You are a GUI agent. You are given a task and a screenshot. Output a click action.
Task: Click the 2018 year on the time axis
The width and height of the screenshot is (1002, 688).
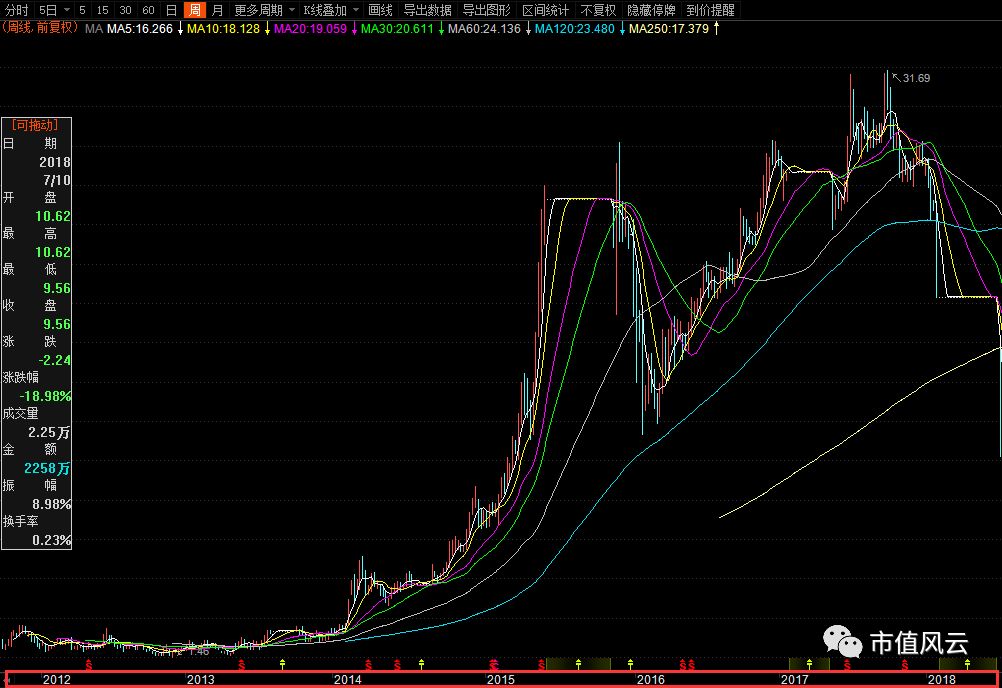[941, 680]
